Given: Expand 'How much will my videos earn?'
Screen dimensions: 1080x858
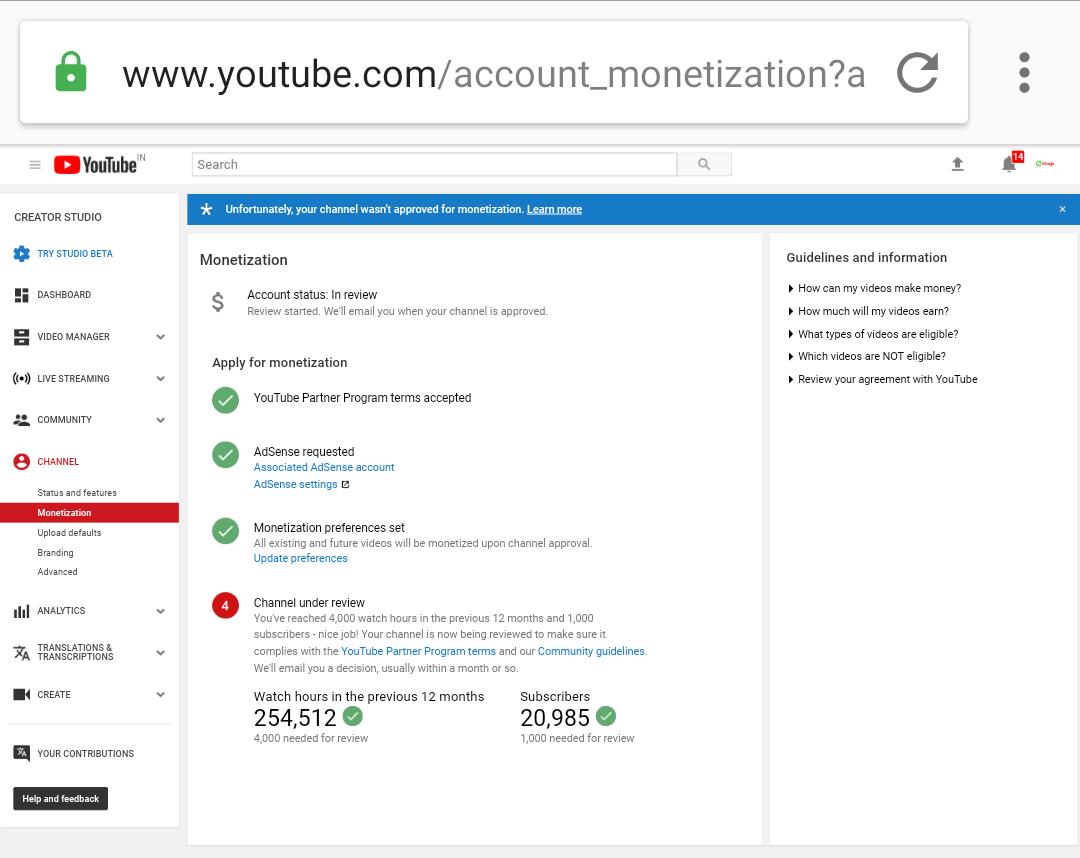Looking at the screenshot, I should point(868,311).
